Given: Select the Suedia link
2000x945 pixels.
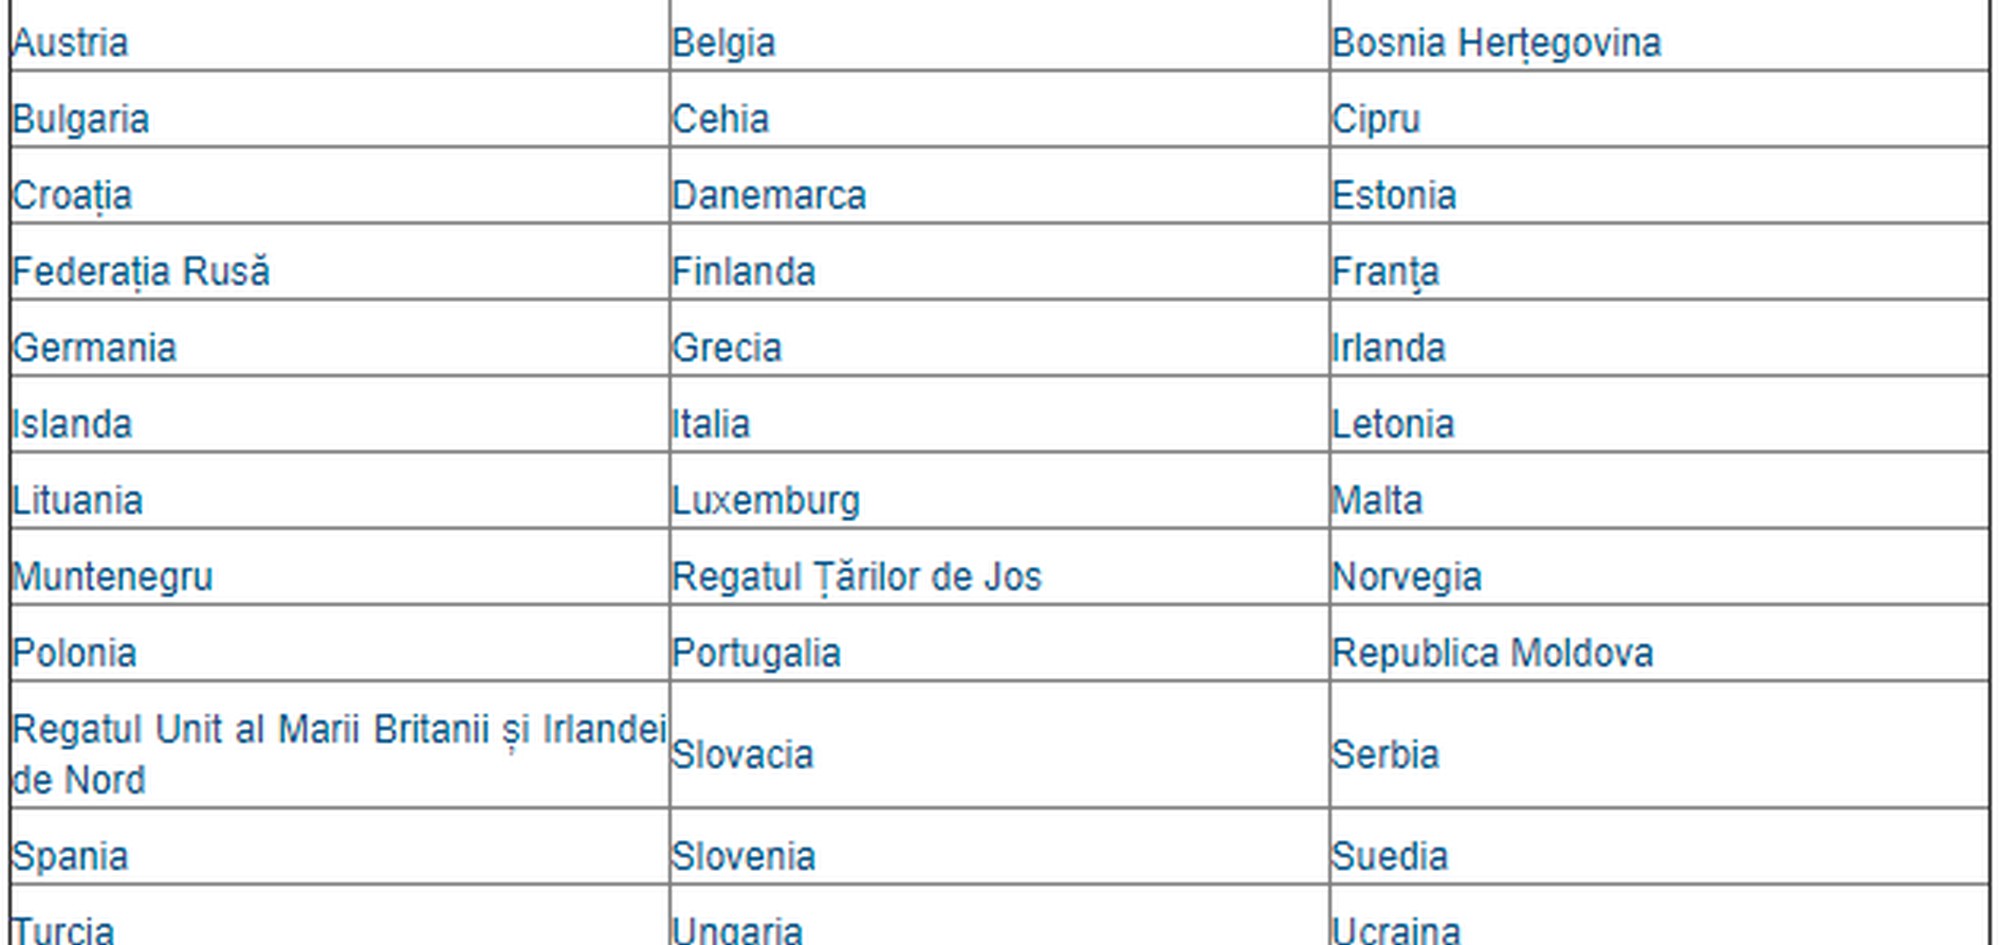Looking at the screenshot, I should point(1389,856).
